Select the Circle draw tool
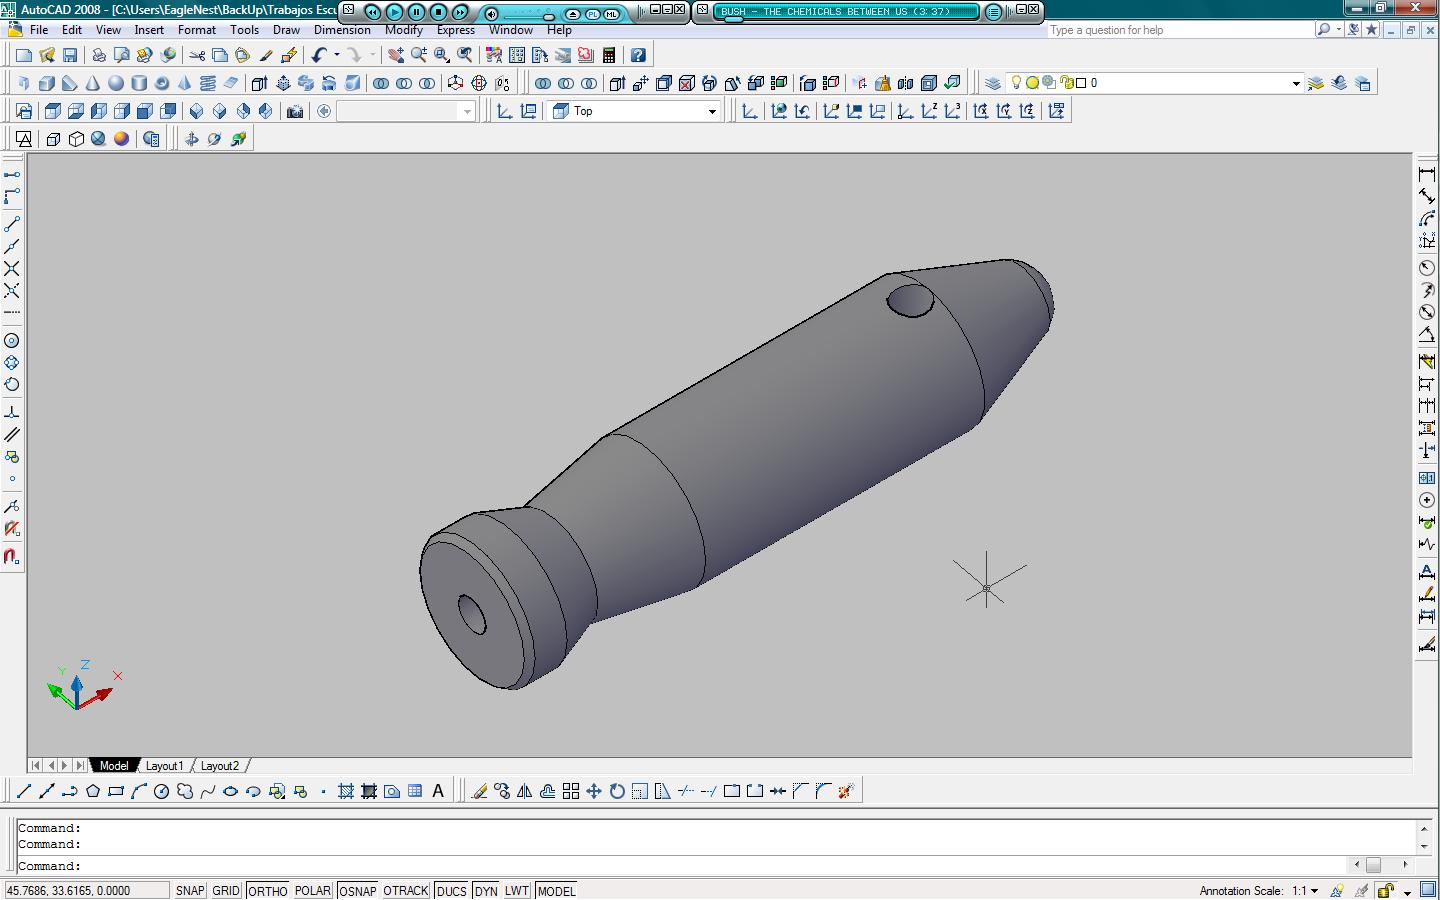 (161, 791)
